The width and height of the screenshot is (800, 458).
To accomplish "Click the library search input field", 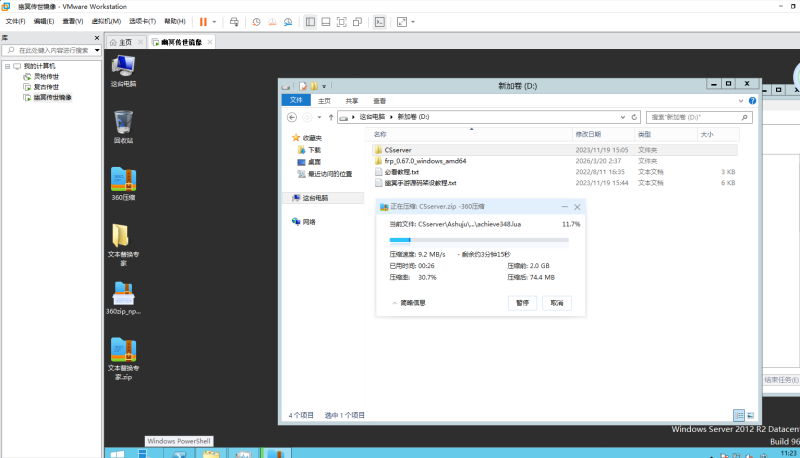I will pos(50,50).
